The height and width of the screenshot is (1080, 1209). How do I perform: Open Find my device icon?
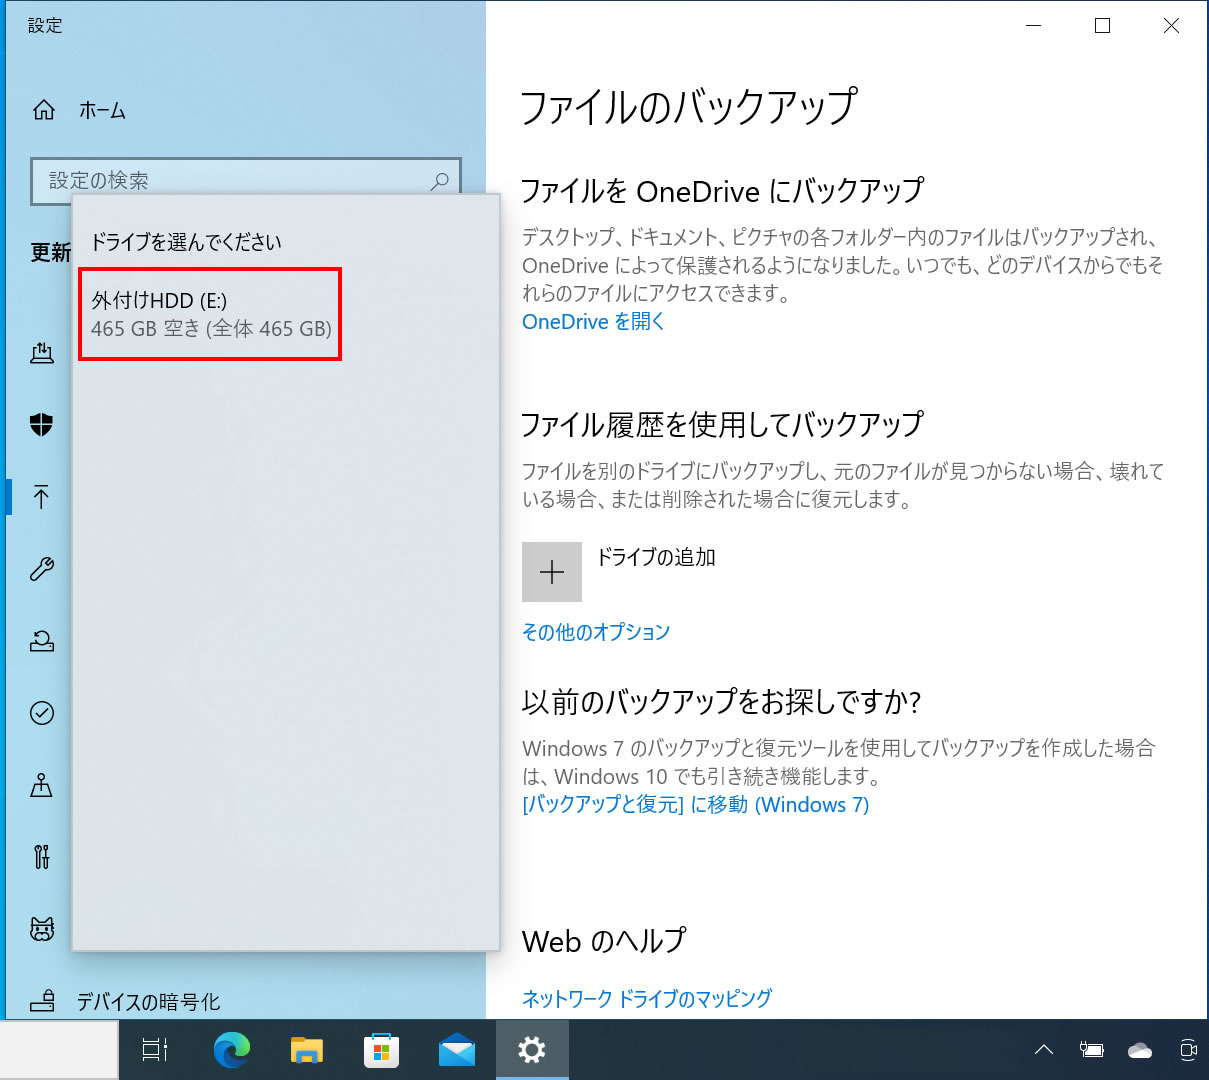coord(42,785)
